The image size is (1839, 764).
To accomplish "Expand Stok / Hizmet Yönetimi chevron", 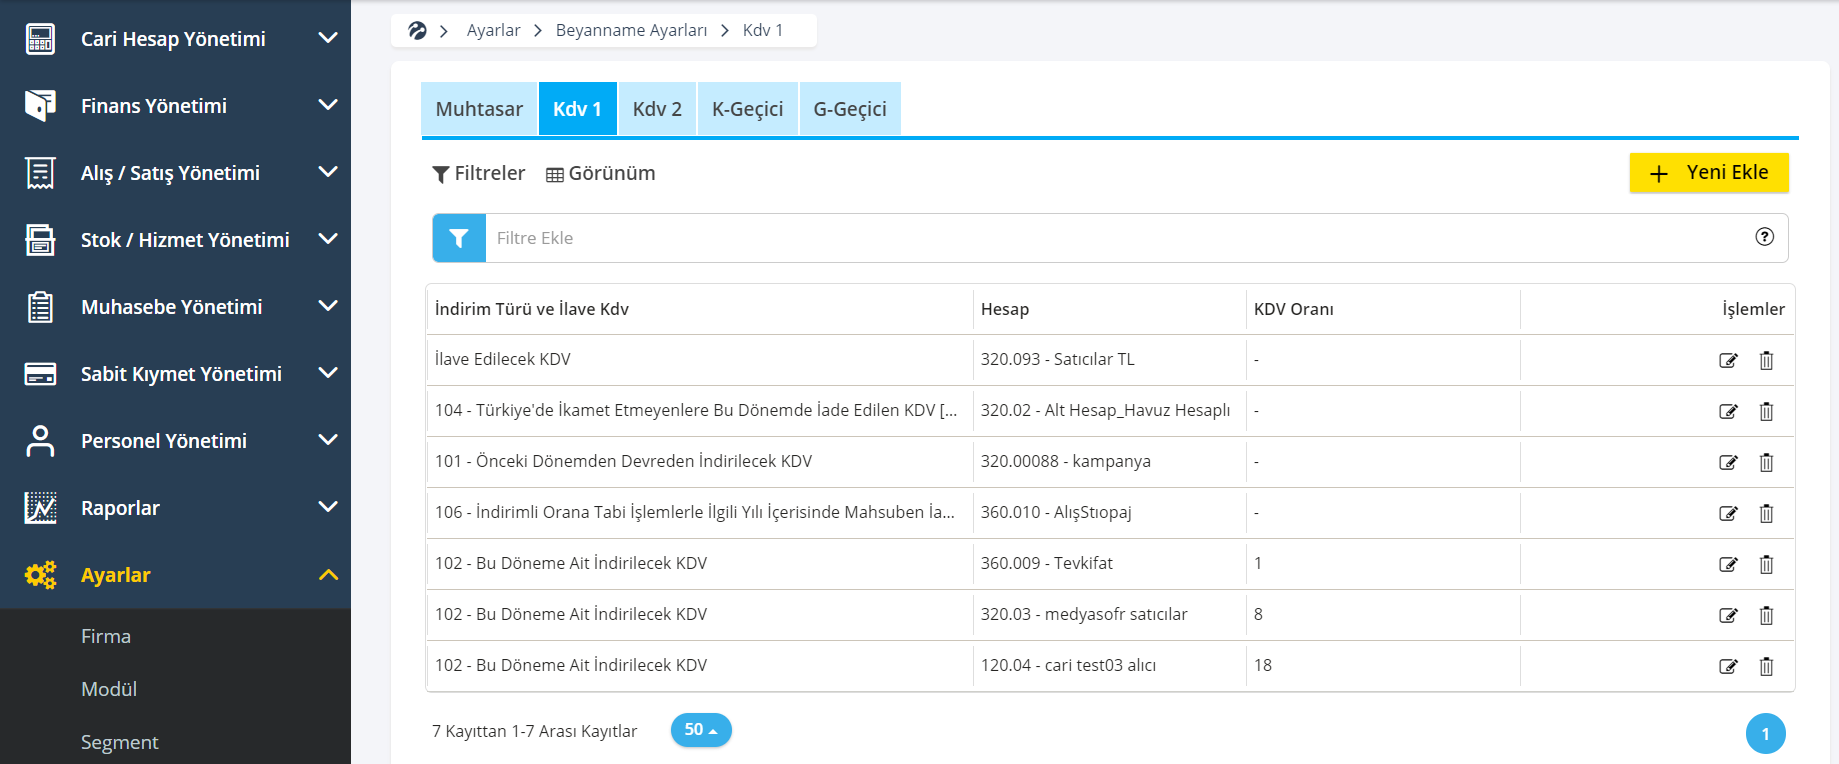I will (327, 239).
